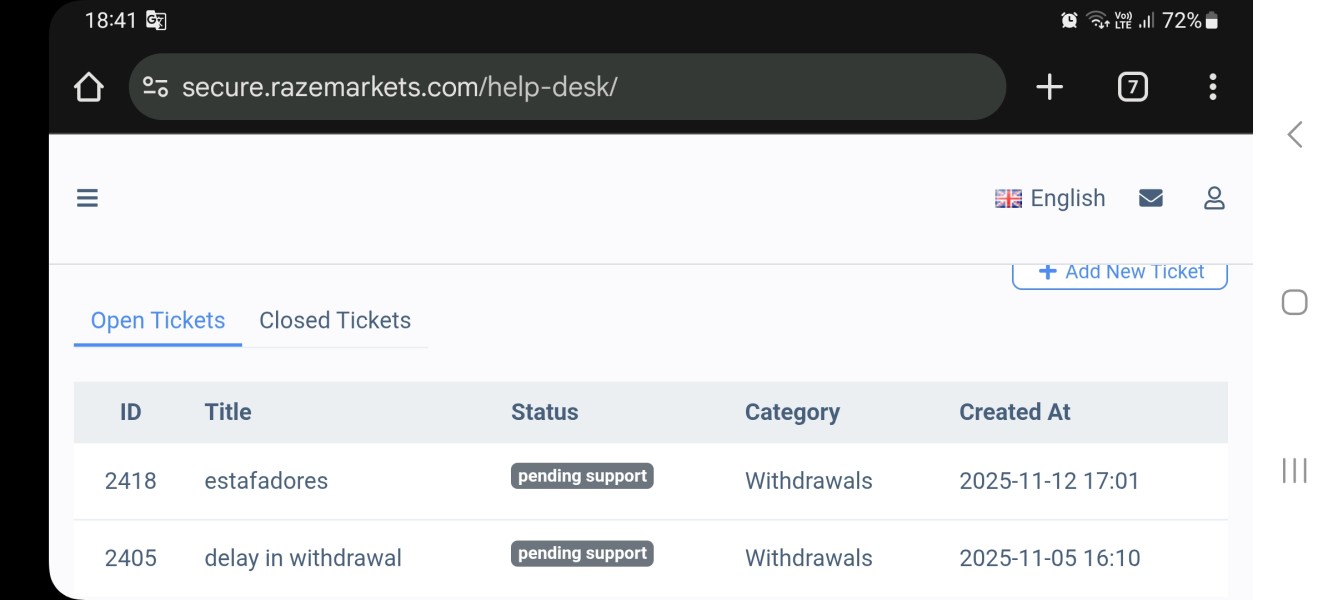Click the Add New Ticket button
The height and width of the screenshot is (600, 1333).
(x=1120, y=272)
